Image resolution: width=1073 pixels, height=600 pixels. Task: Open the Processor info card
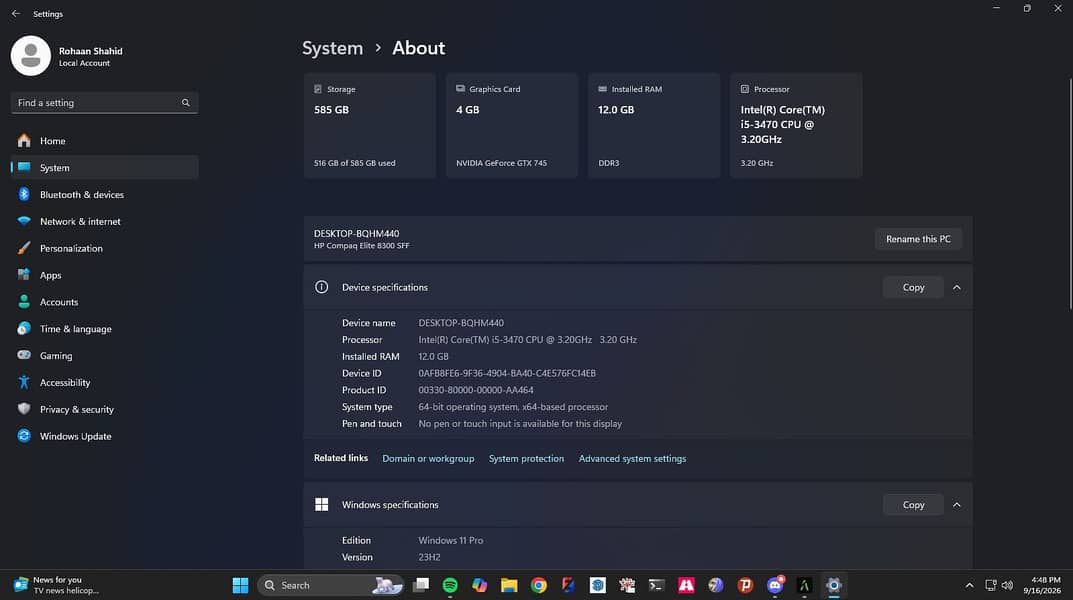pyautogui.click(x=797, y=126)
